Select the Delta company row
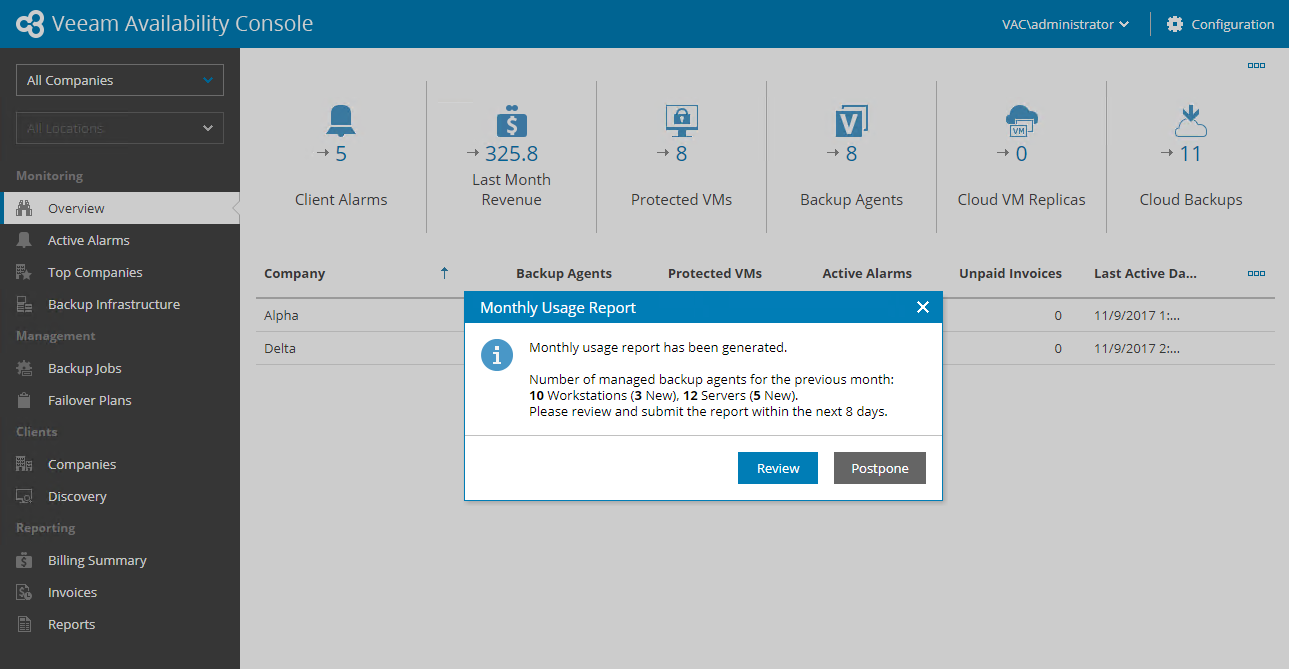 (x=280, y=349)
